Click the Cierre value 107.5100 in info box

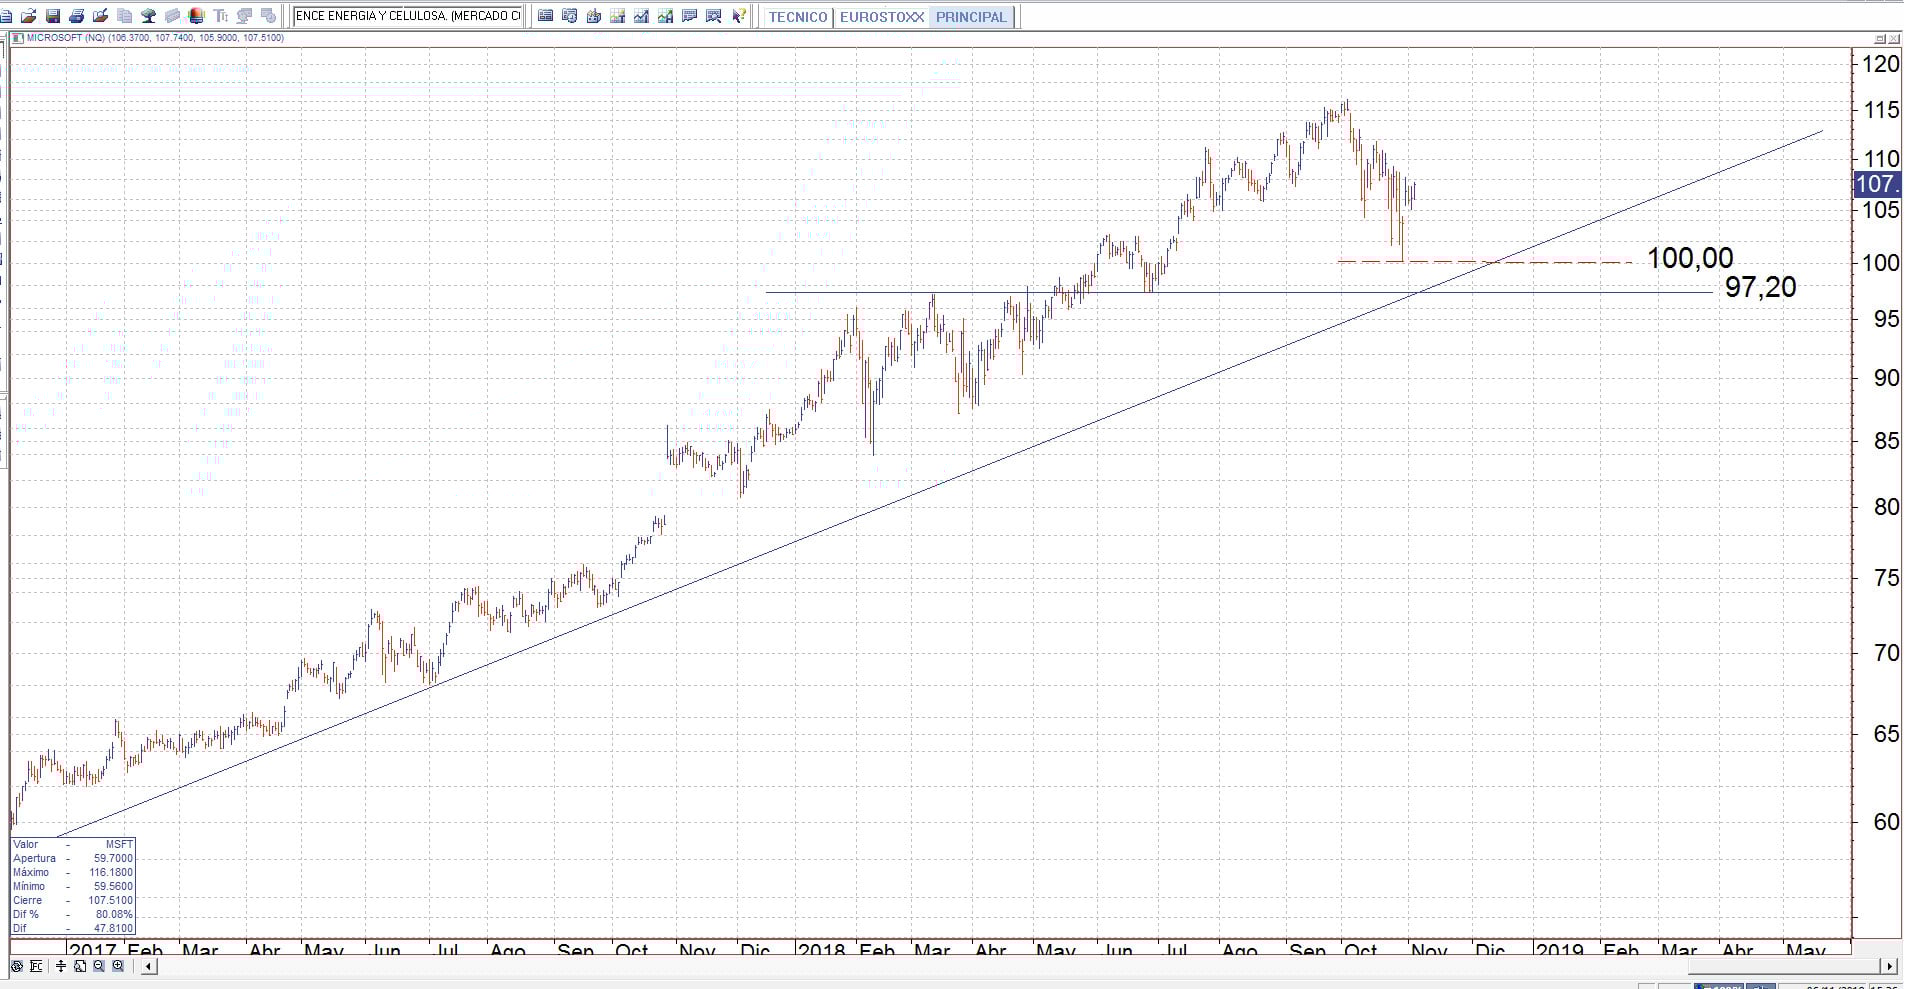pyautogui.click(x=111, y=901)
